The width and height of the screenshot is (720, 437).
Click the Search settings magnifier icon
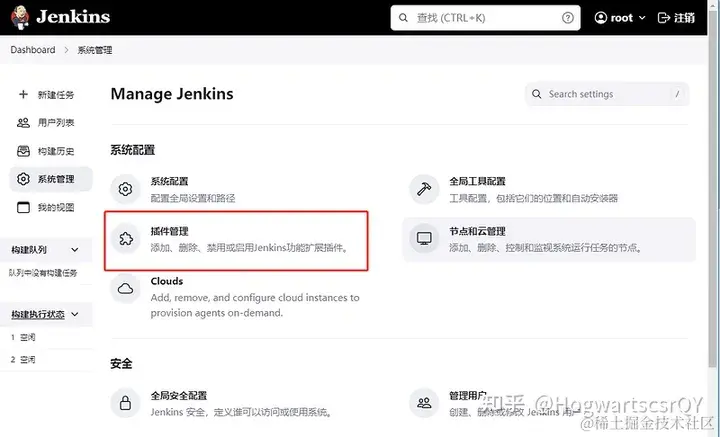tap(536, 94)
